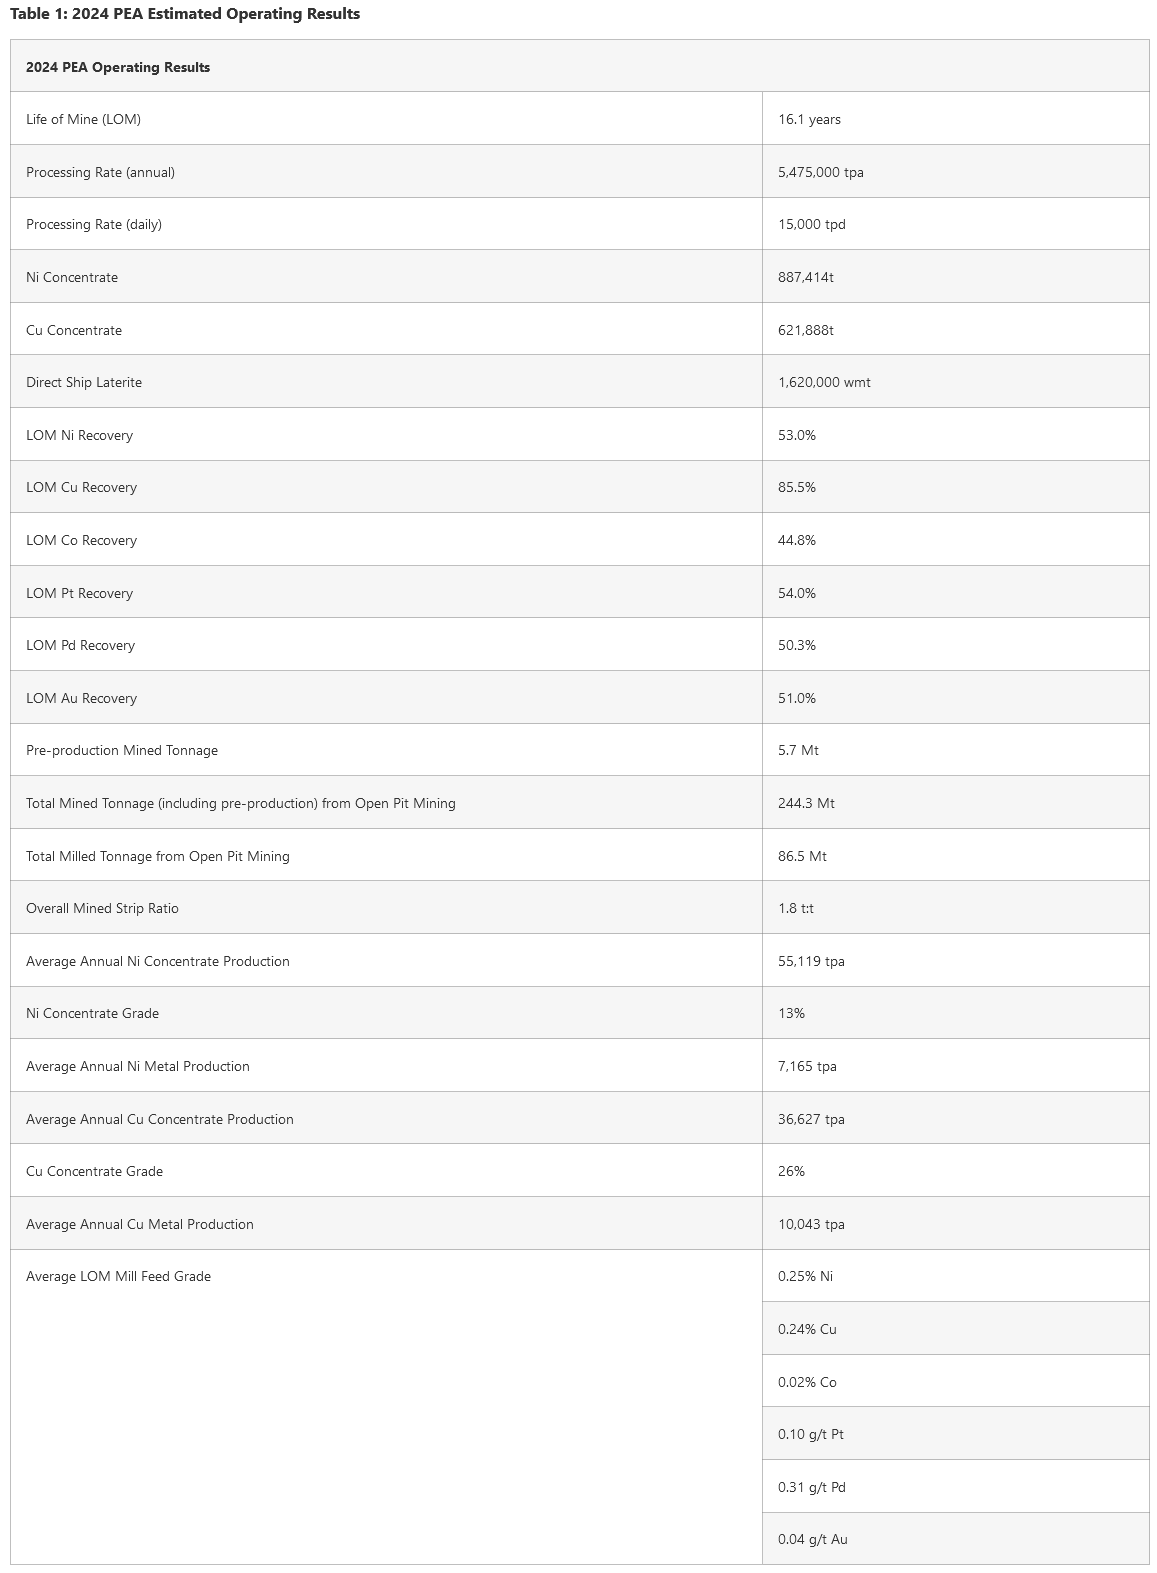Viewport: 1157px width, 1573px height.
Task: Select the '10,043 tpa' Cu metal production value
Action: [x=811, y=1224]
